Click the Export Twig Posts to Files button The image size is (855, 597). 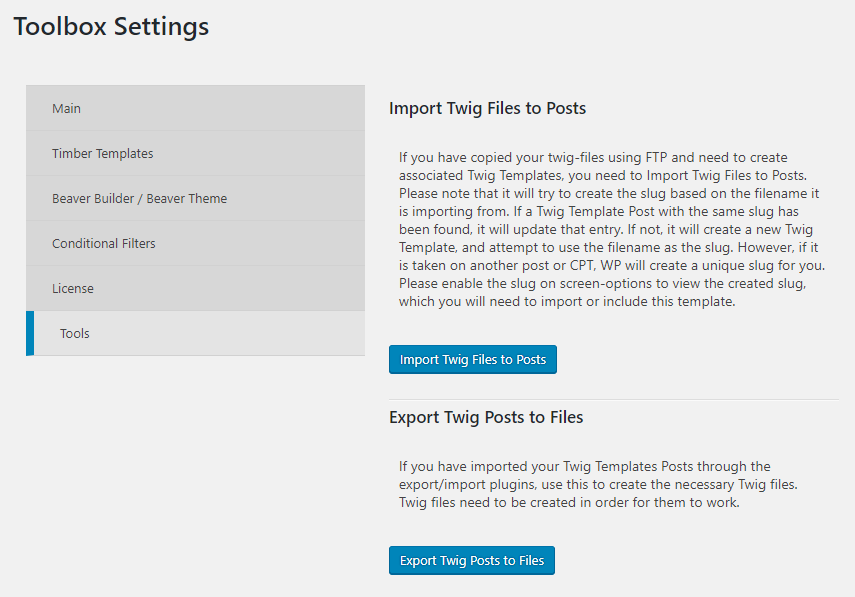[472, 560]
